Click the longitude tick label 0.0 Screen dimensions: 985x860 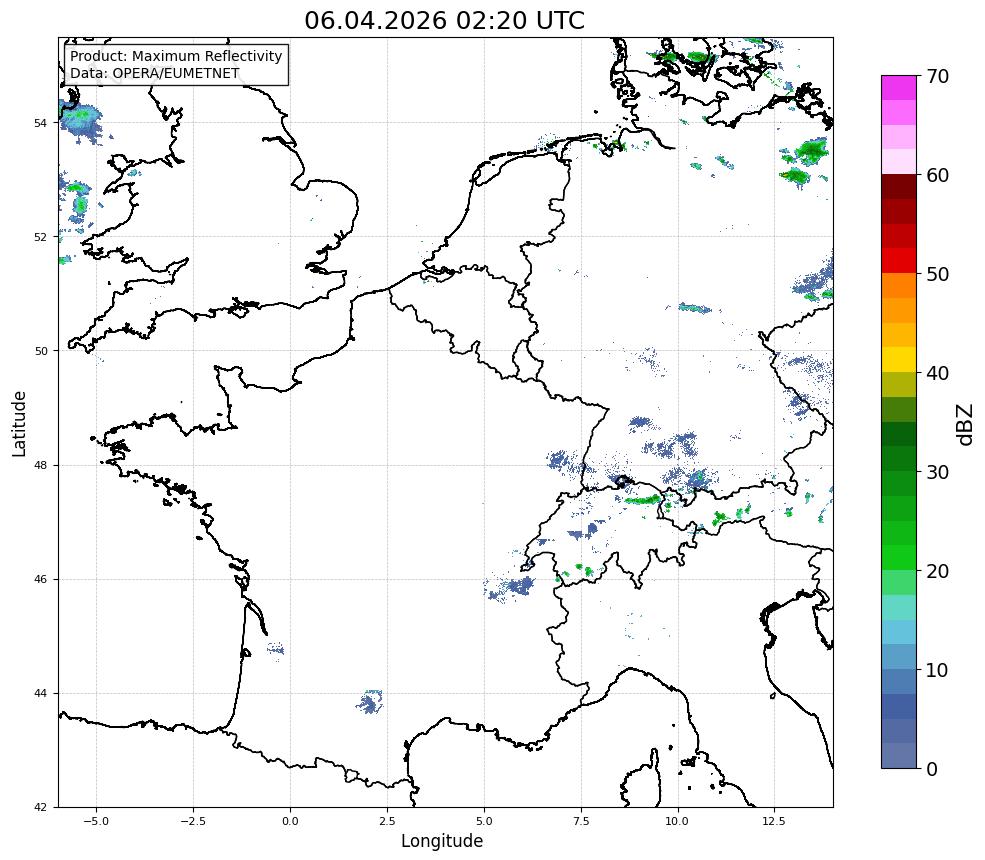point(290,821)
